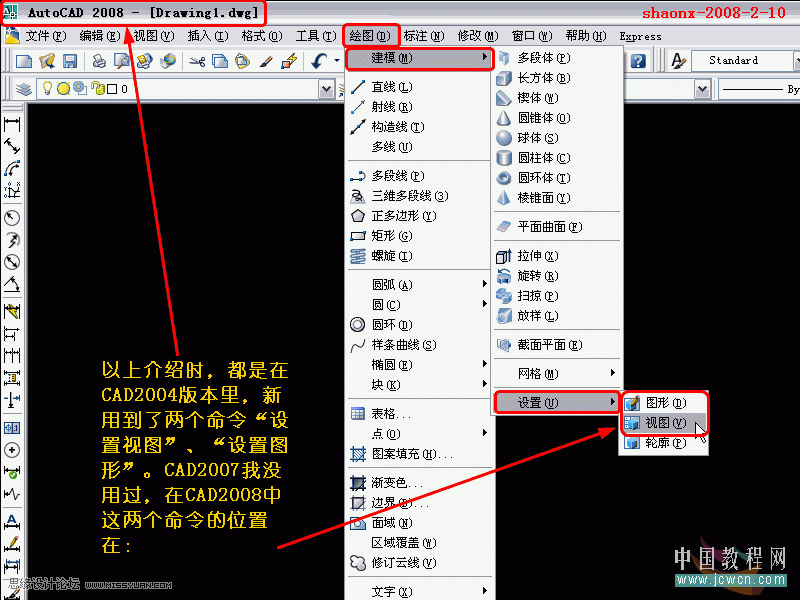Image resolution: width=800 pixels, height=600 pixels.
Task: Toggle the layer 0 freeze sun icon
Action: (x=63, y=89)
